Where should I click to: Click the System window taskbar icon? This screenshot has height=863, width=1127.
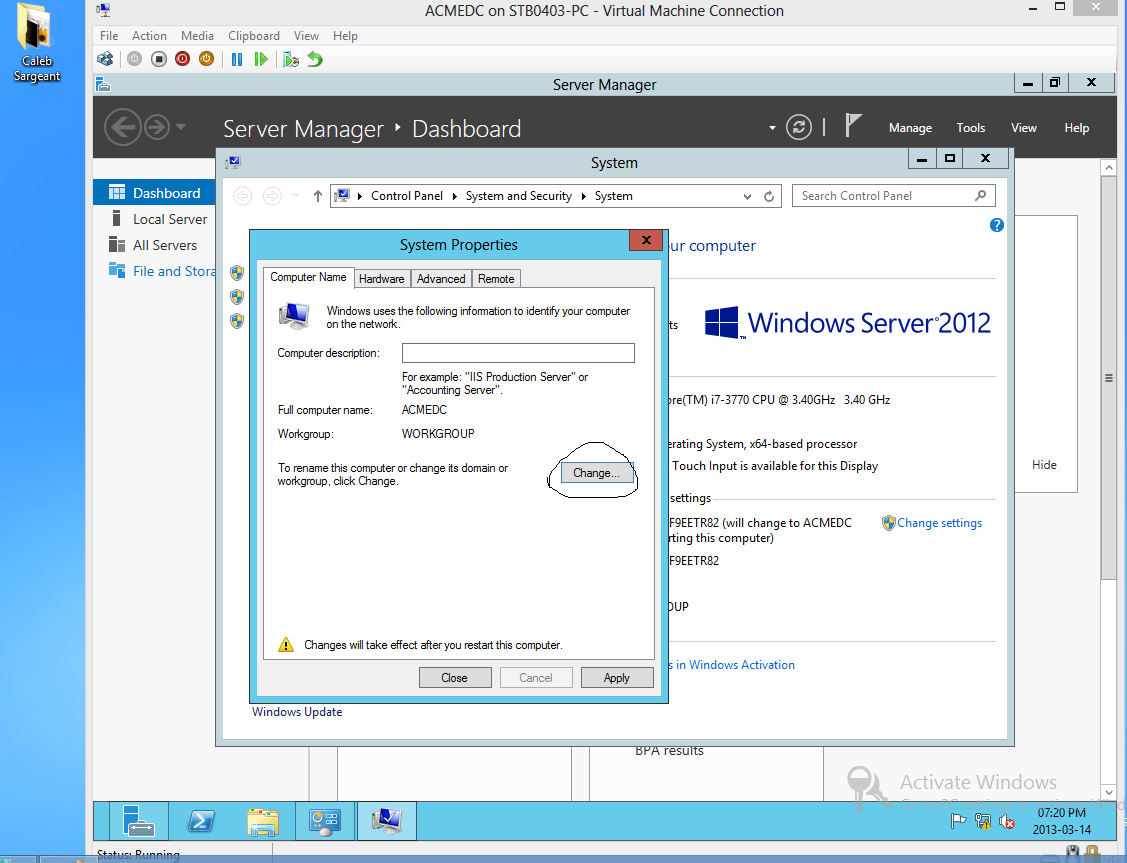(x=387, y=821)
